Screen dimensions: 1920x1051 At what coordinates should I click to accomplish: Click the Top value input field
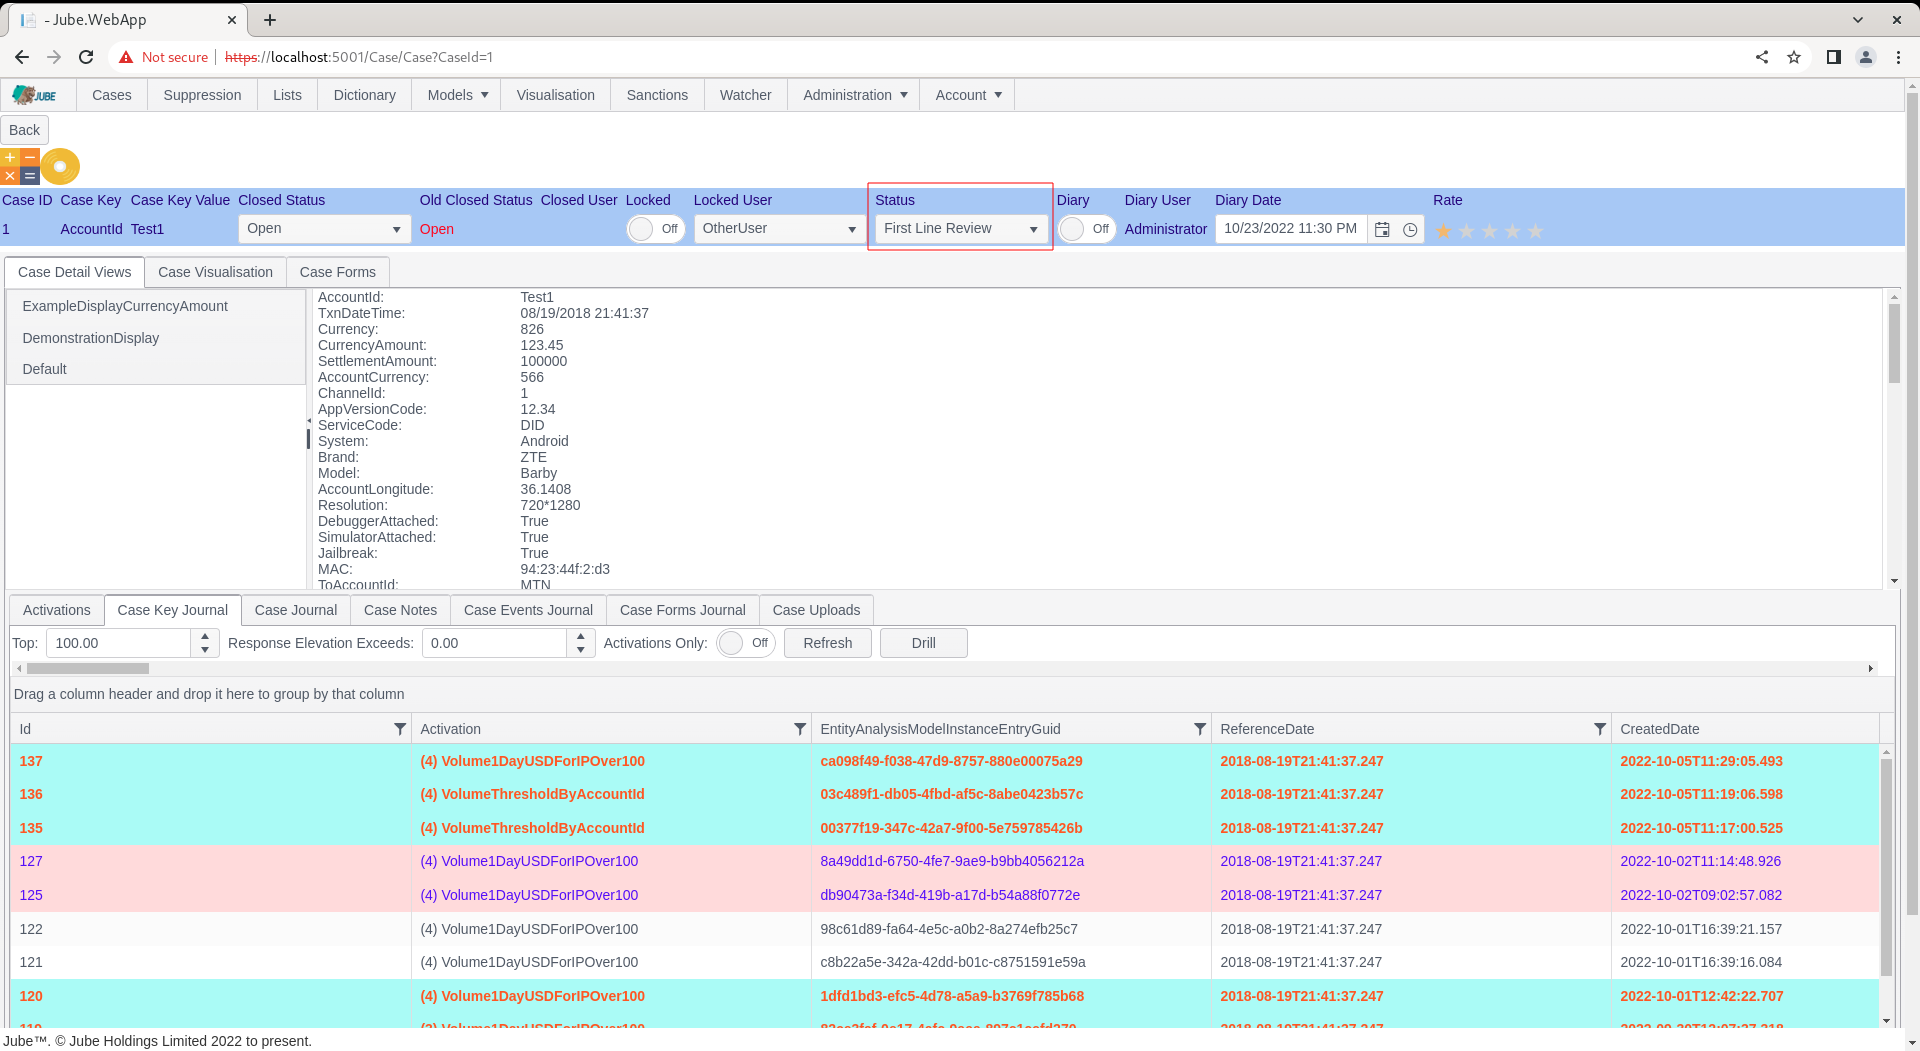pyautogui.click(x=118, y=643)
